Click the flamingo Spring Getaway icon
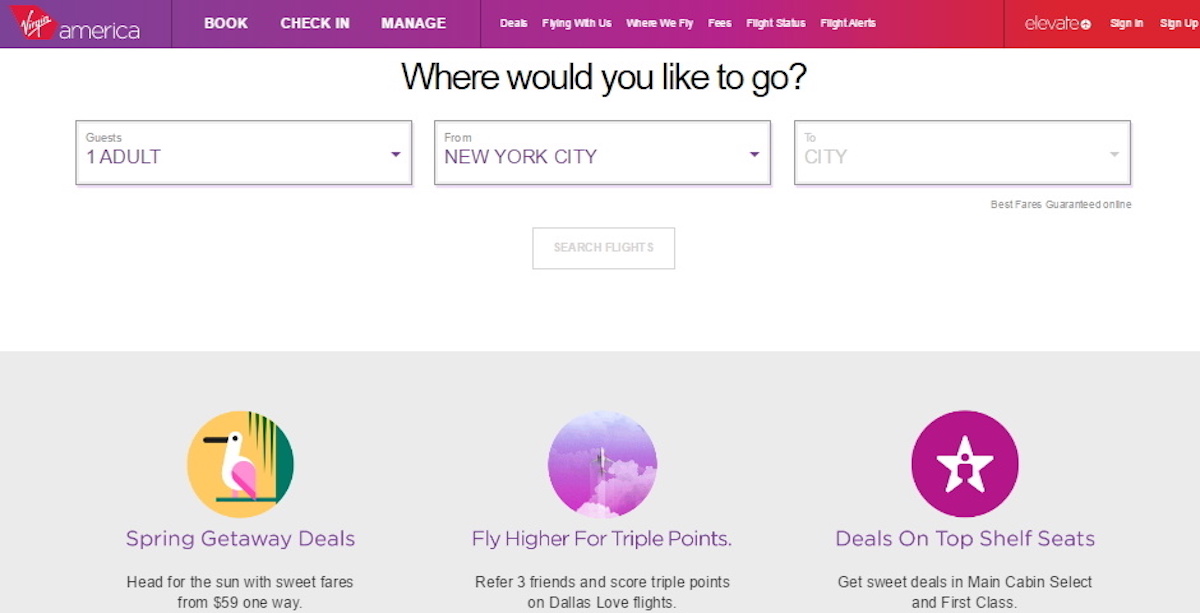Image resolution: width=1200 pixels, height=613 pixels. click(240, 464)
